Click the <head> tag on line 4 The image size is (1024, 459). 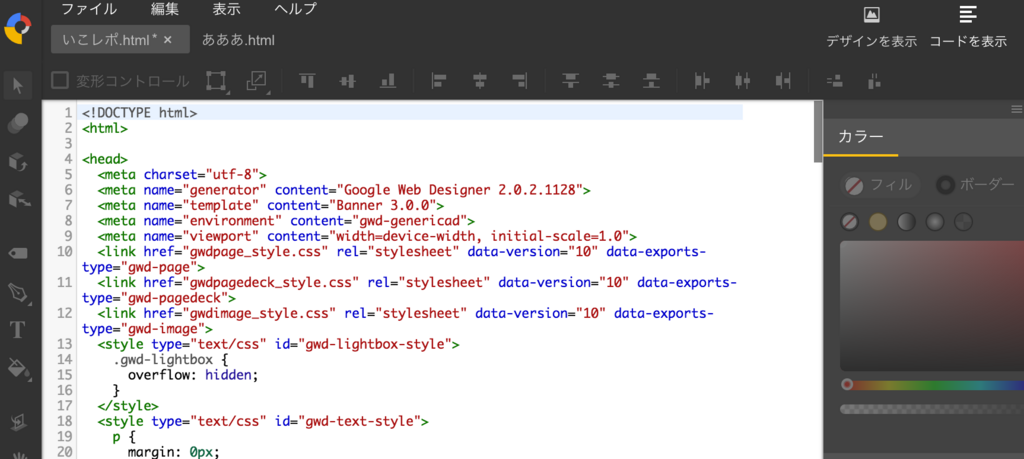[104, 159]
